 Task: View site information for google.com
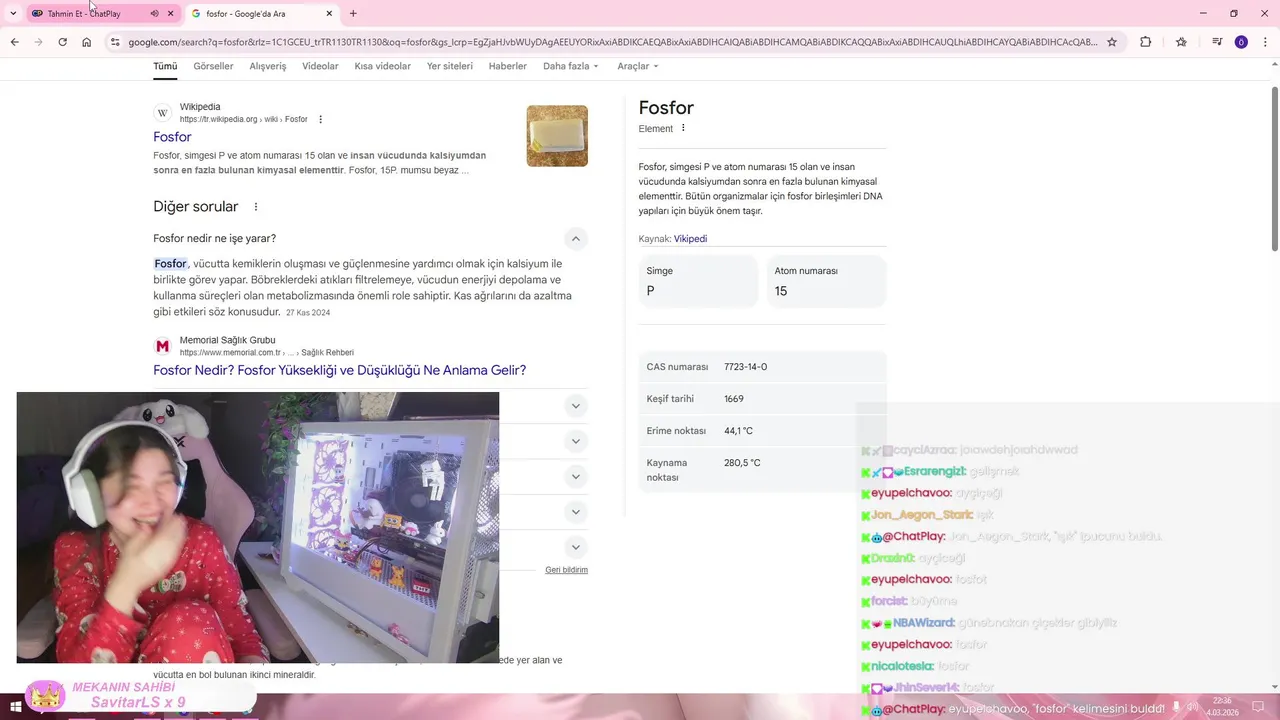115,42
